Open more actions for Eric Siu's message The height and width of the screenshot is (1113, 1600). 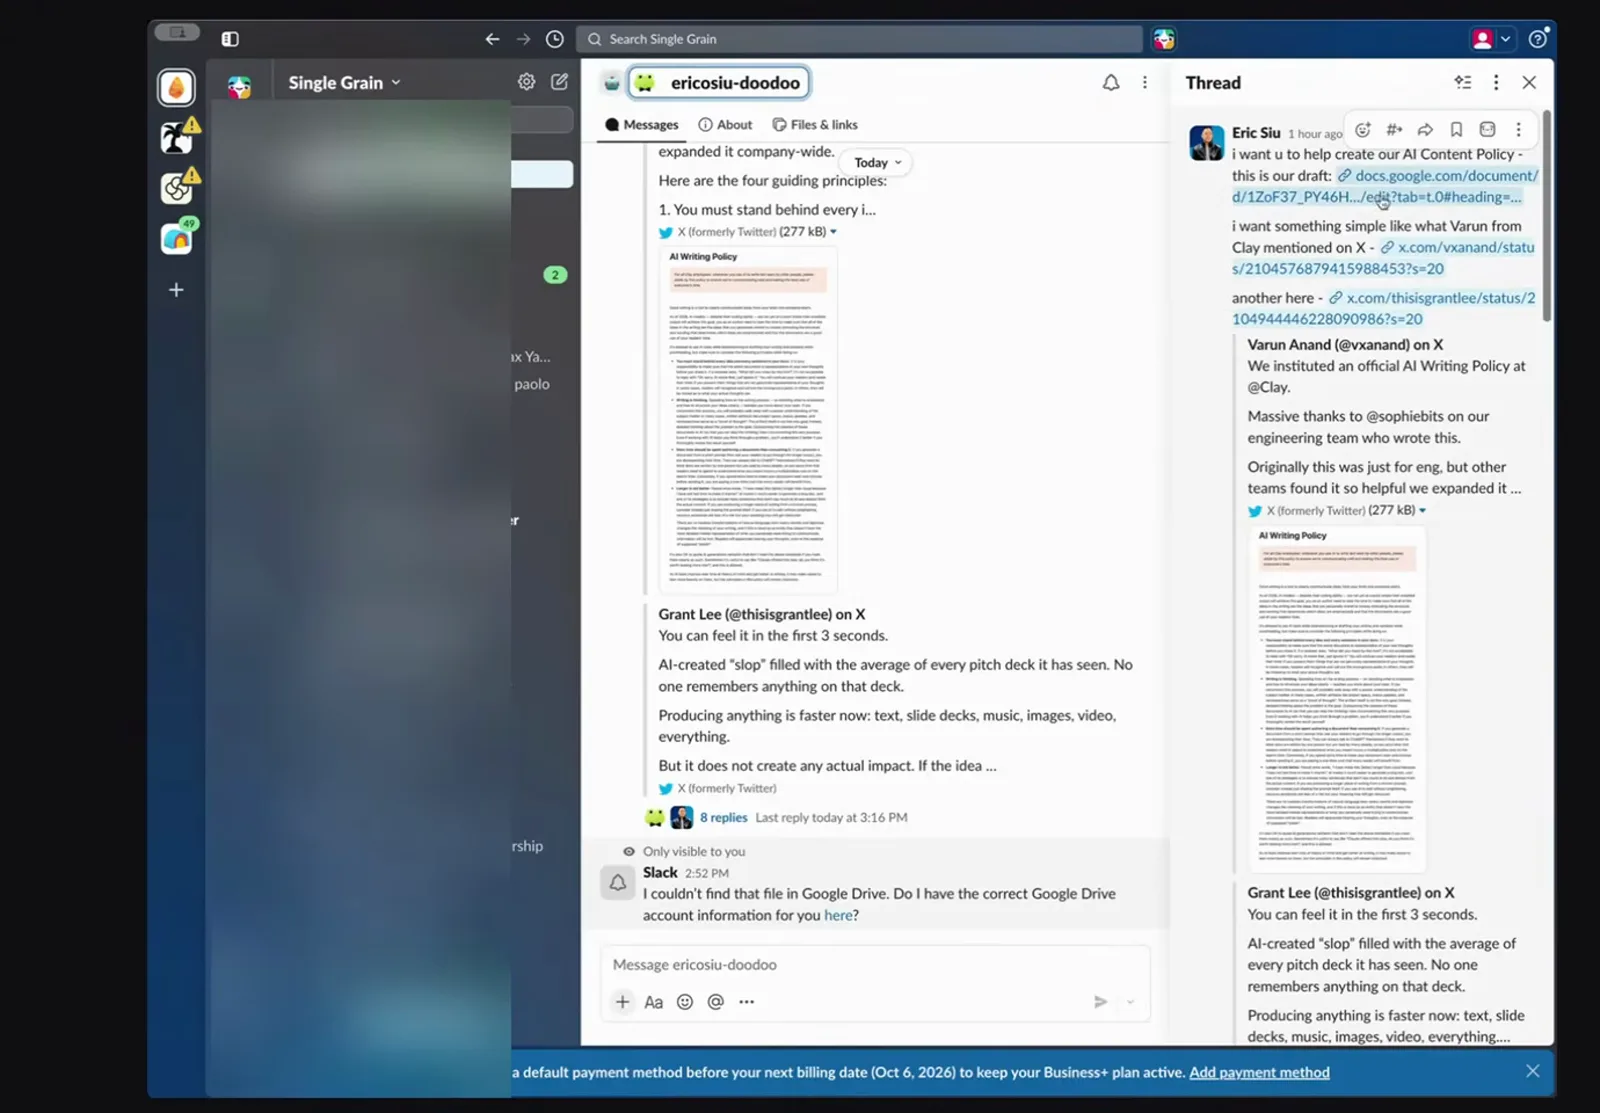(1518, 129)
